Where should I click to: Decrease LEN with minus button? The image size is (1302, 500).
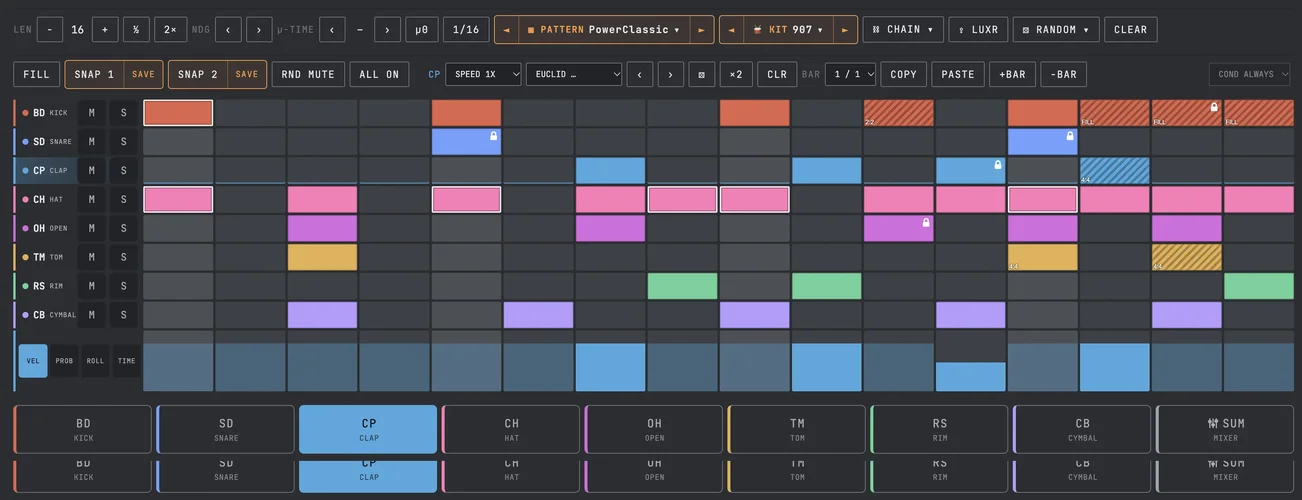pos(50,29)
